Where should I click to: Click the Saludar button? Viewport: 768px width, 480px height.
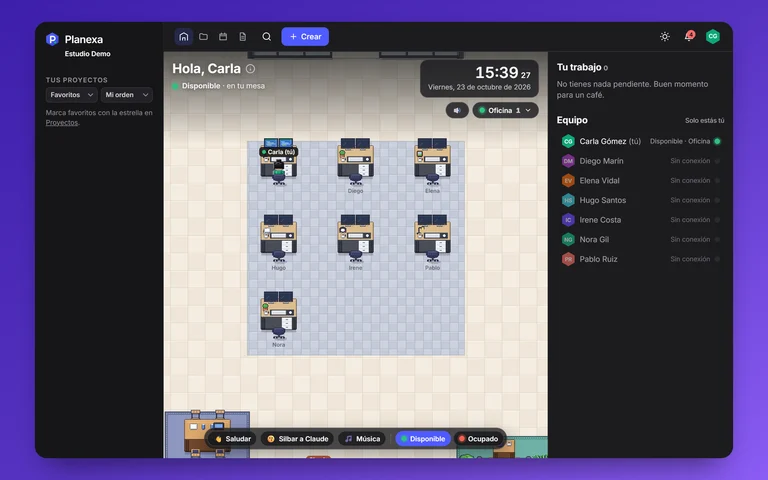(233, 439)
